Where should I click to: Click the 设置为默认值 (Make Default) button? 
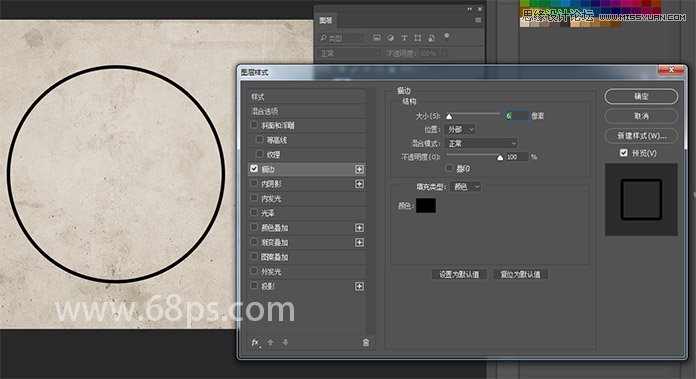coord(459,274)
